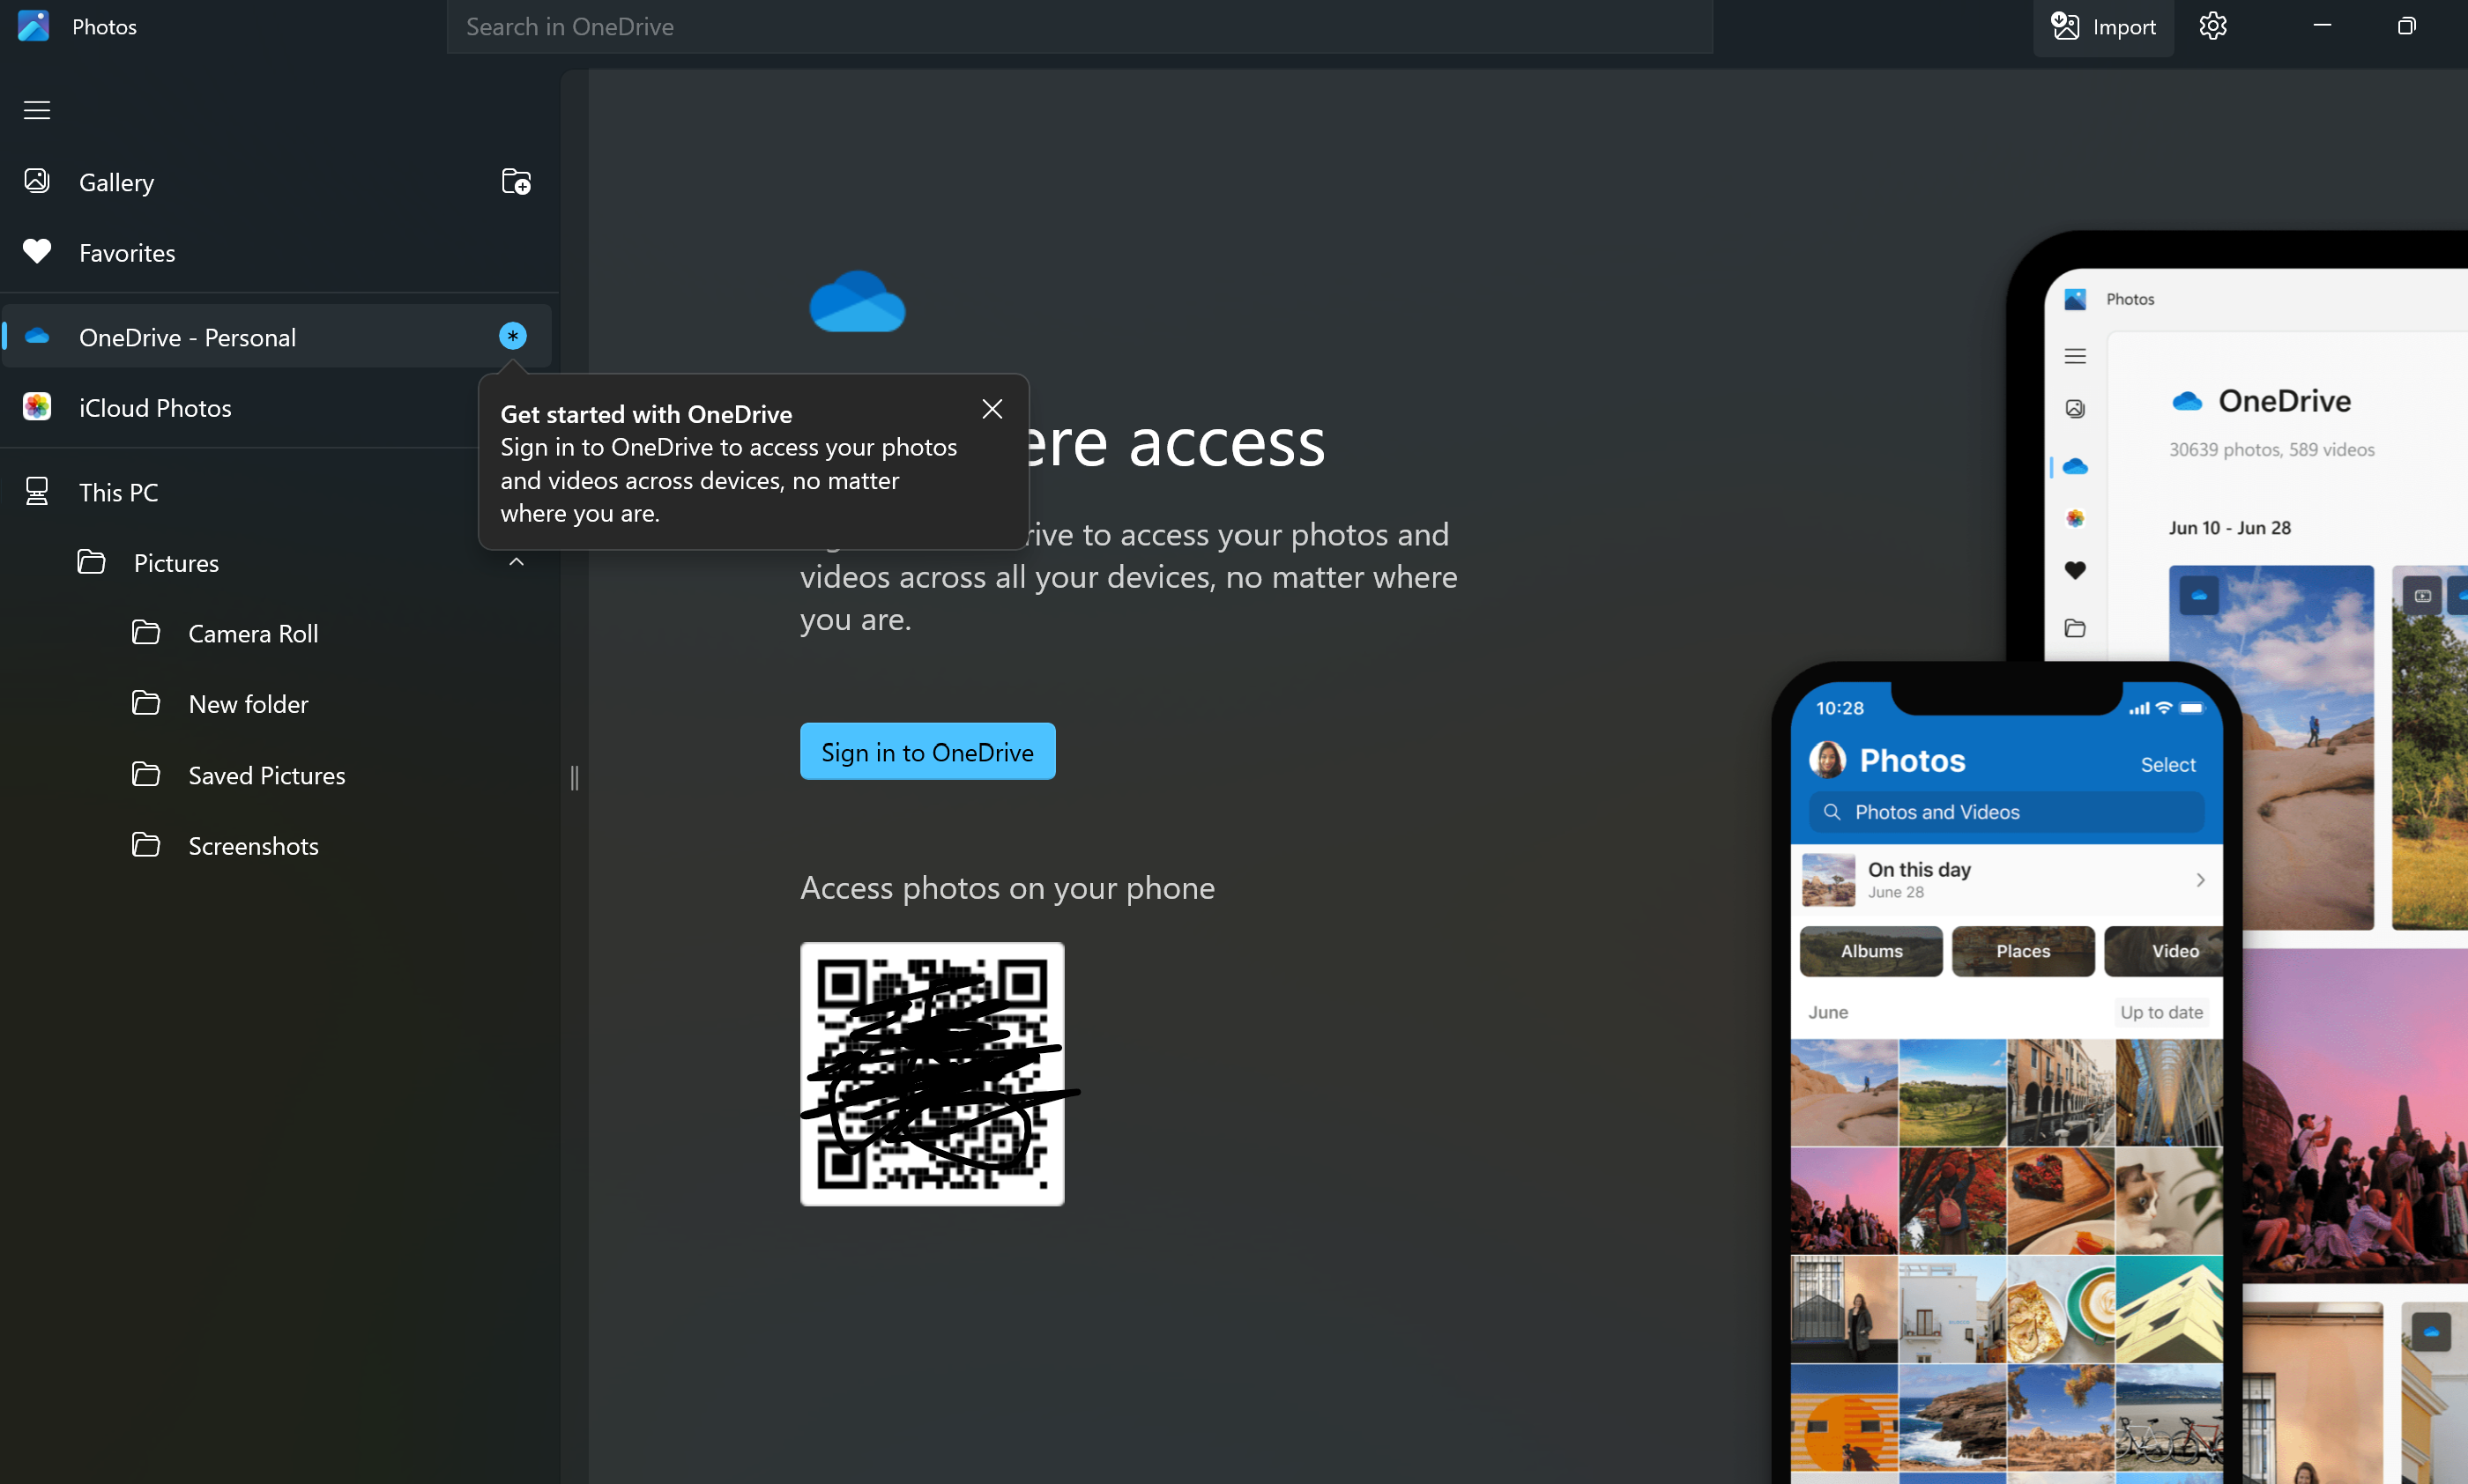Click the blue notification badge on OneDrive
Image resolution: width=2468 pixels, height=1484 pixels.
513,336
